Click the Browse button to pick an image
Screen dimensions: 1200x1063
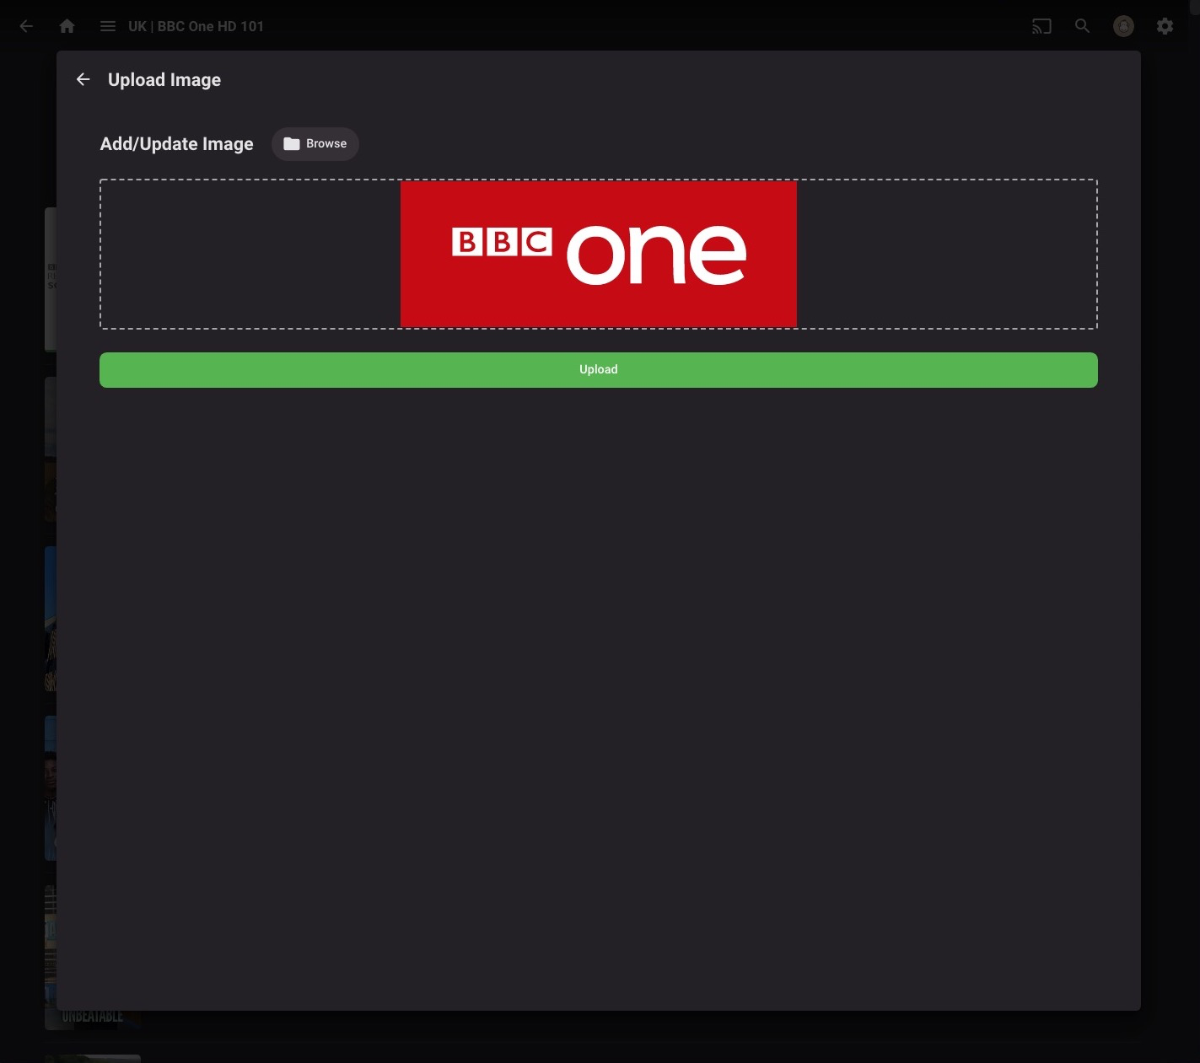315,144
